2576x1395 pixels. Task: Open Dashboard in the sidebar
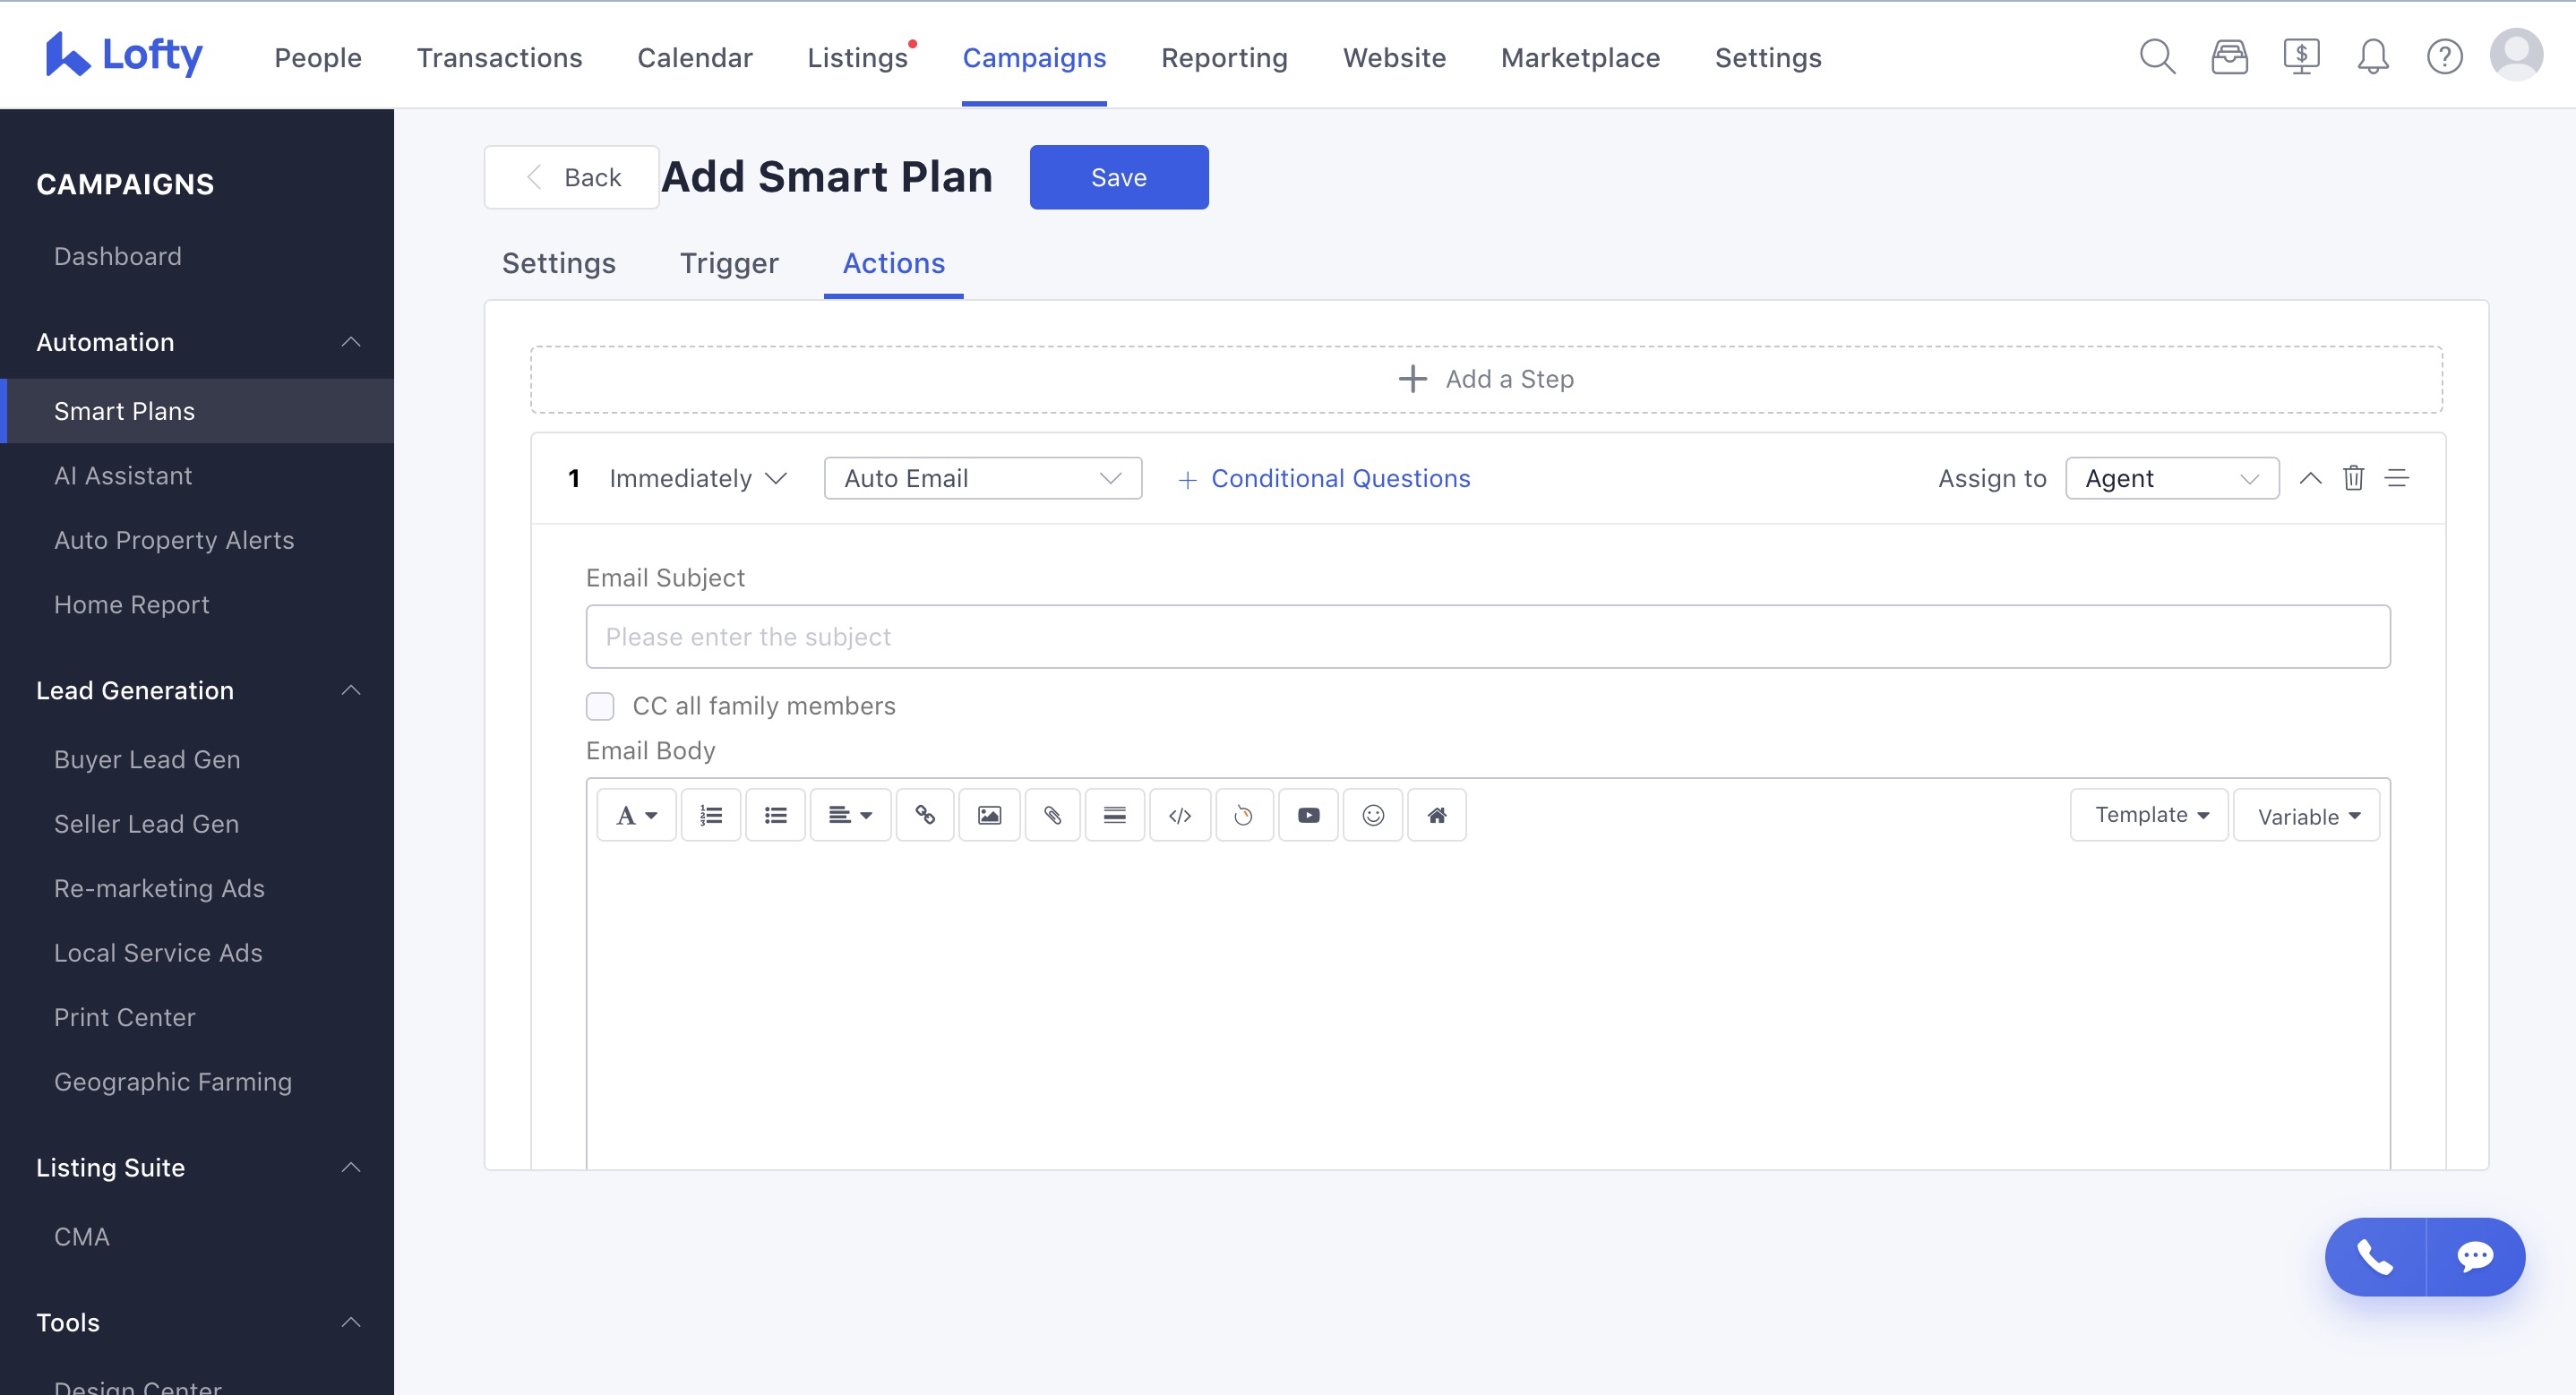pos(117,256)
